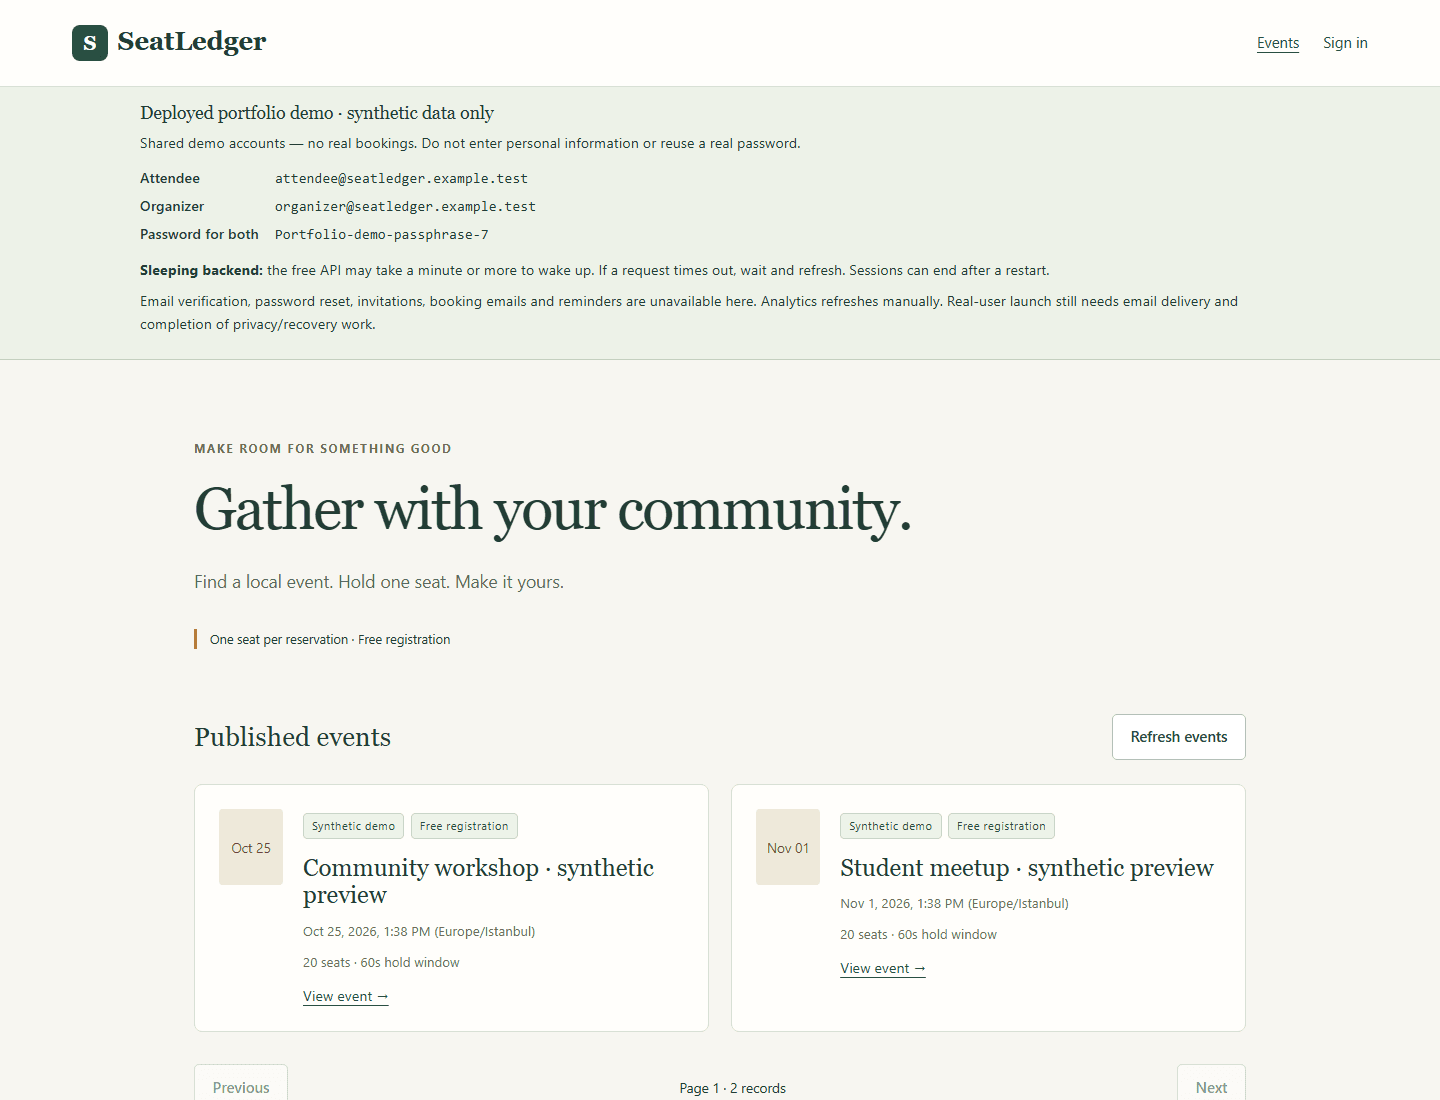Viewport: 1440px width, 1100px height.
Task: Click the Published events heading
Action: tap(292, 737)
